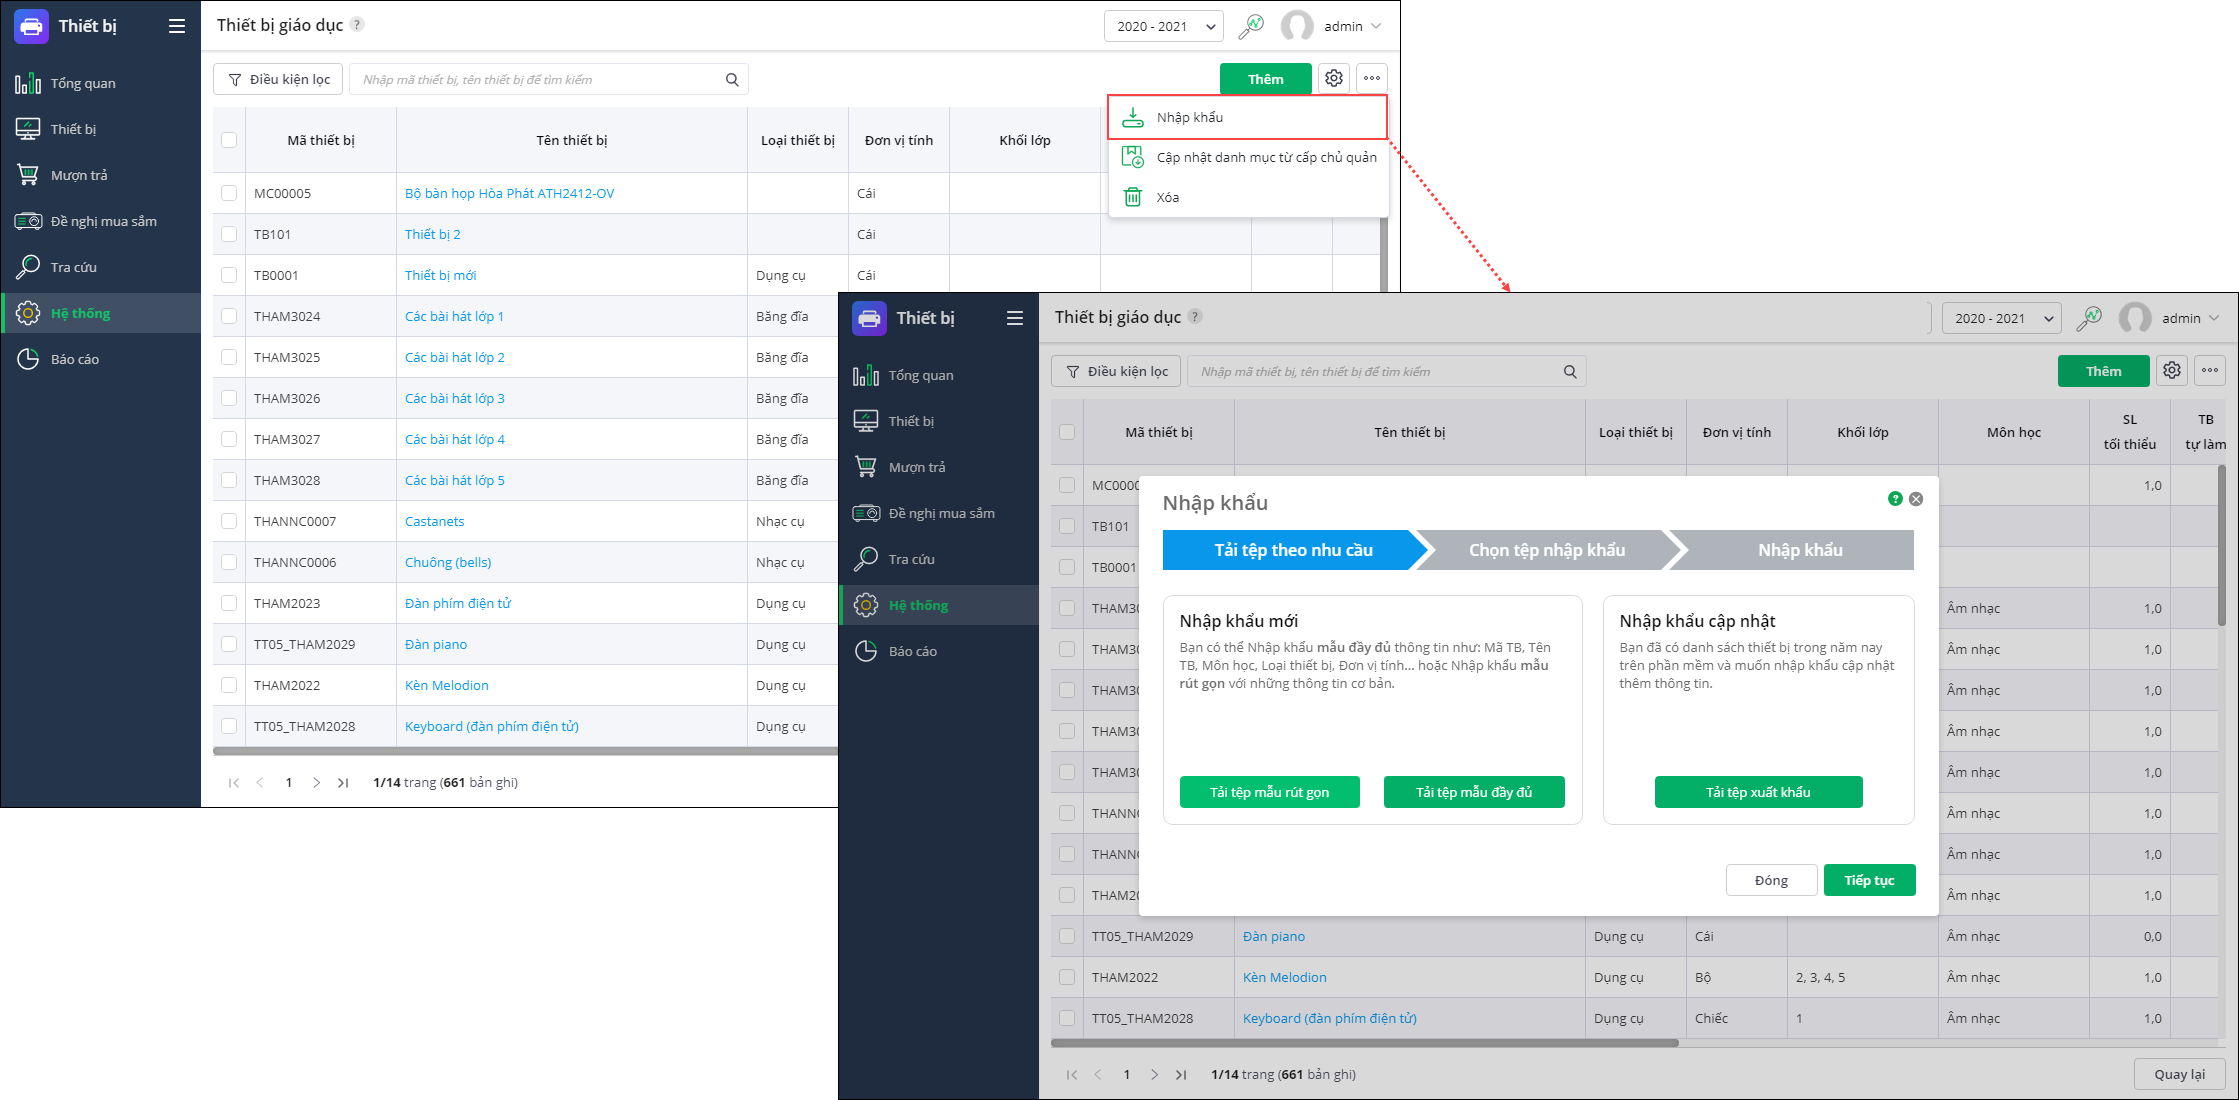Open the 2020 - 2021 year dropdown, top-left window
The width and height of the screenshot is (2239, 1100).
pos(1164,26)
